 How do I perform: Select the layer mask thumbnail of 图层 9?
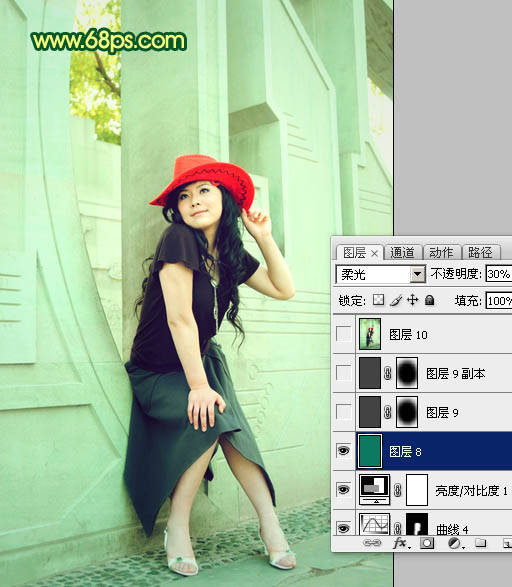pyautogui.click(x=407, y=412)
